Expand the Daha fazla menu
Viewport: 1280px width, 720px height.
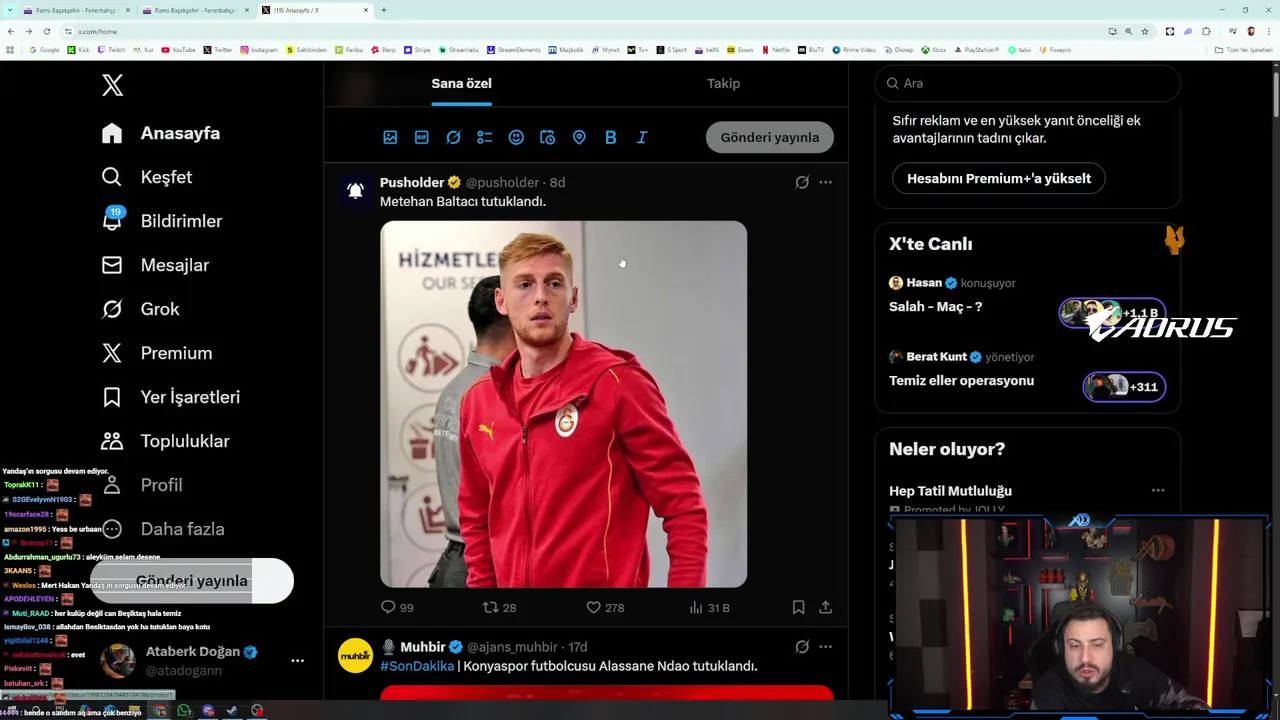point(163,529)
